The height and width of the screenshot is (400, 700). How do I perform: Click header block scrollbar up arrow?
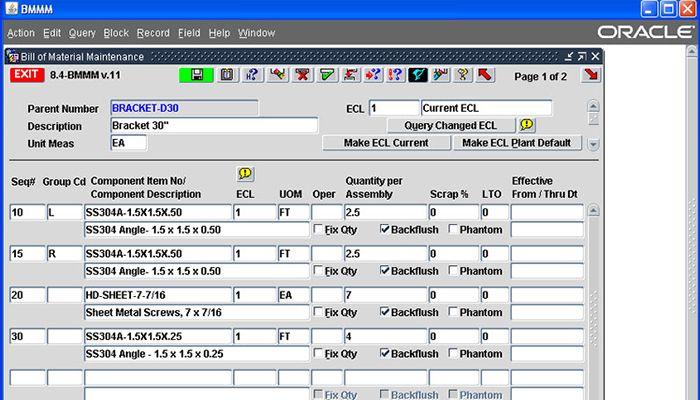click(x=593, y=106)
